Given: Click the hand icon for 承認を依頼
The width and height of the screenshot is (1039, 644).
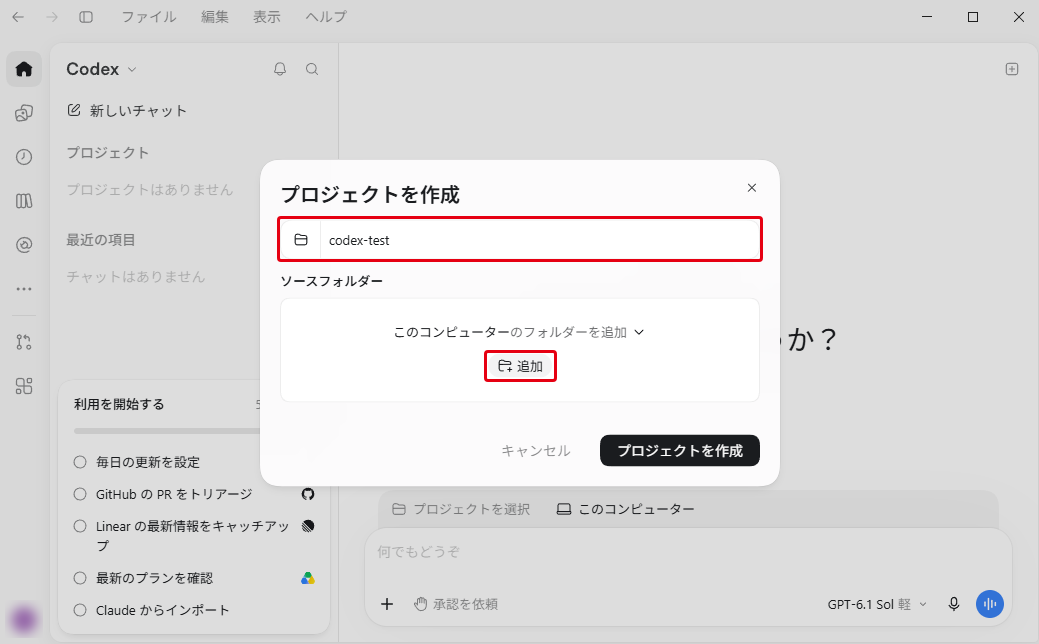Looking at the screenshot, I should (x=420, y=604).
